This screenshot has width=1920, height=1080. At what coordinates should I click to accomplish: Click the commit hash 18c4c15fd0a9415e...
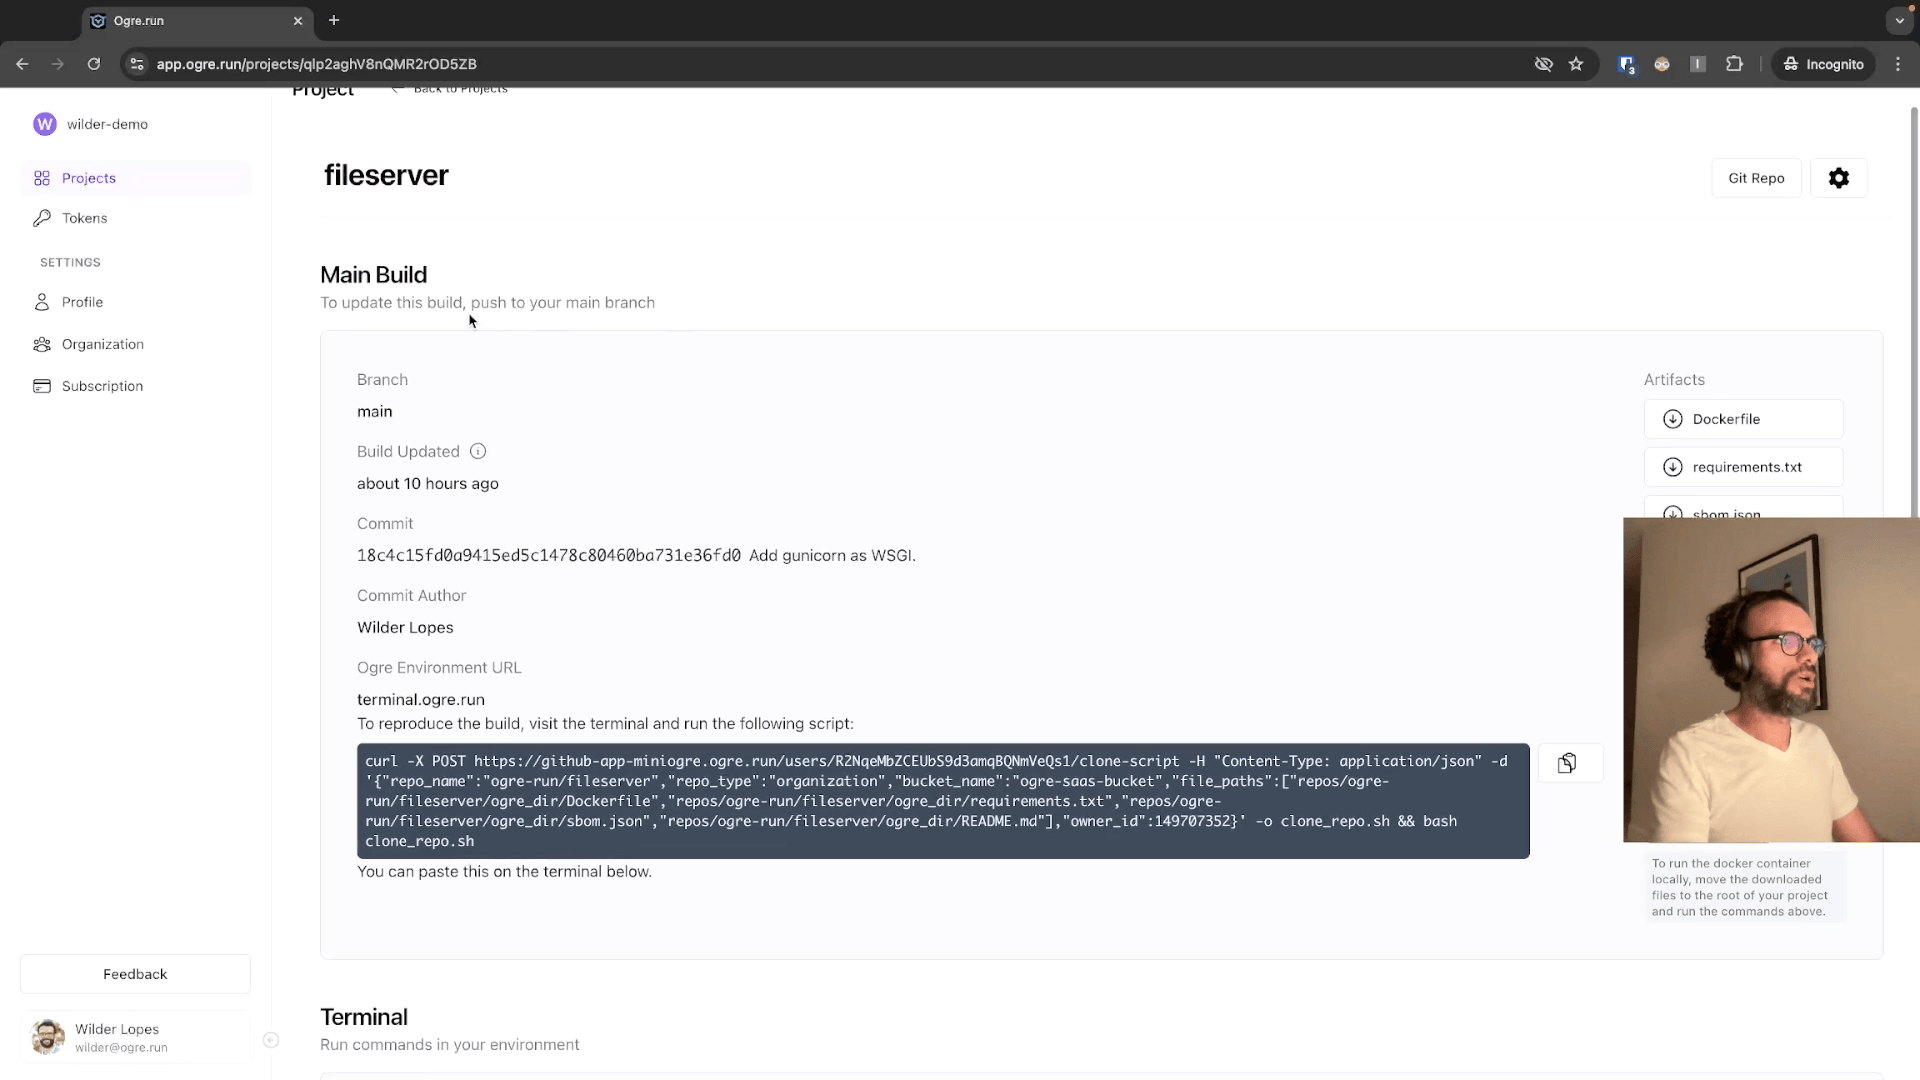click(549, 555)
